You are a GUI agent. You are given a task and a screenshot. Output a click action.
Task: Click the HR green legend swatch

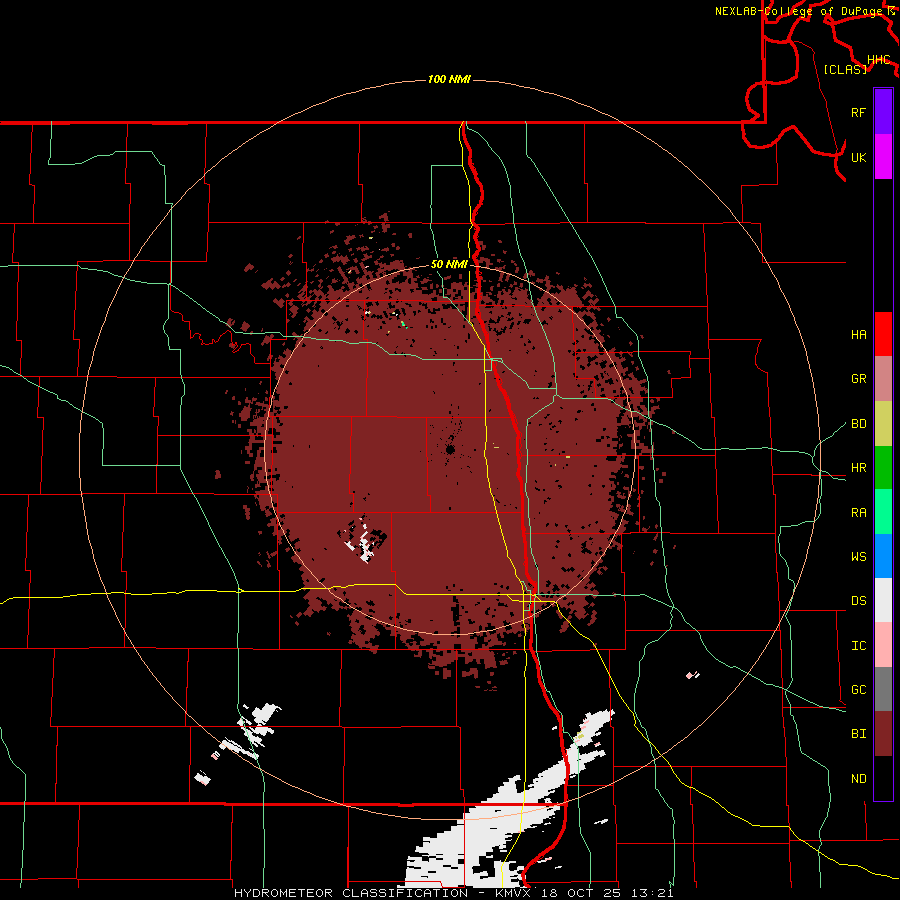click(x=883, y=468)
